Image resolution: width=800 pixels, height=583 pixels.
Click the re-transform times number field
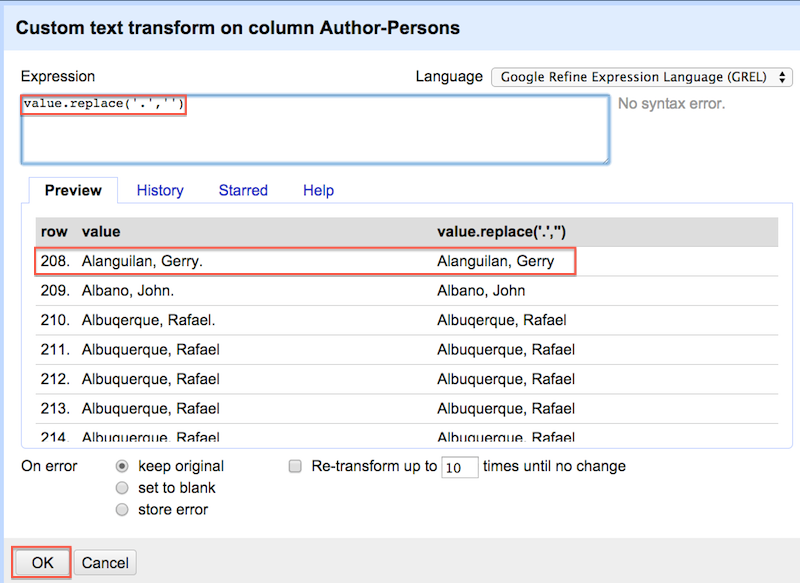pos(460,467)
